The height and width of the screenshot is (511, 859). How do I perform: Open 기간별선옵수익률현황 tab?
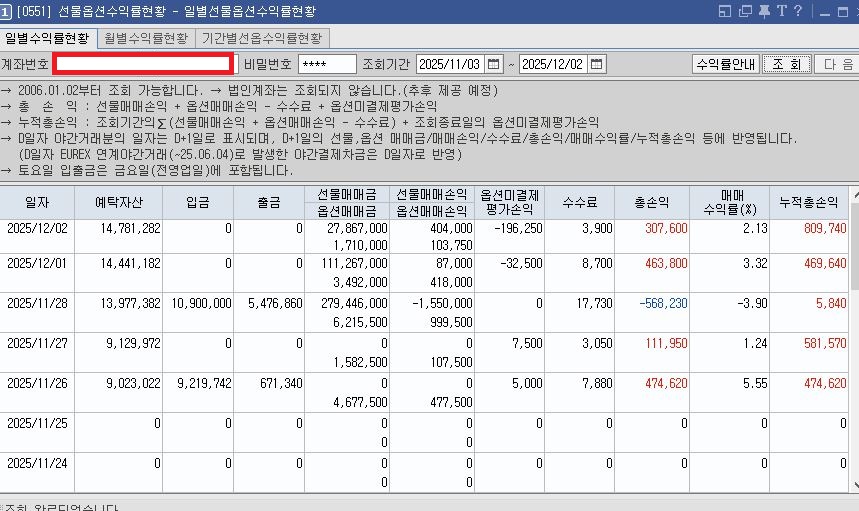tap(262, 38)
